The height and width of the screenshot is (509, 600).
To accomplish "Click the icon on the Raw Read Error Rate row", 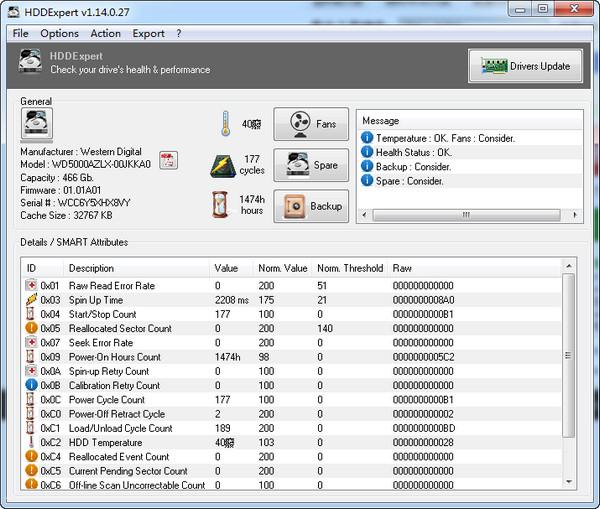I will 31,285.
